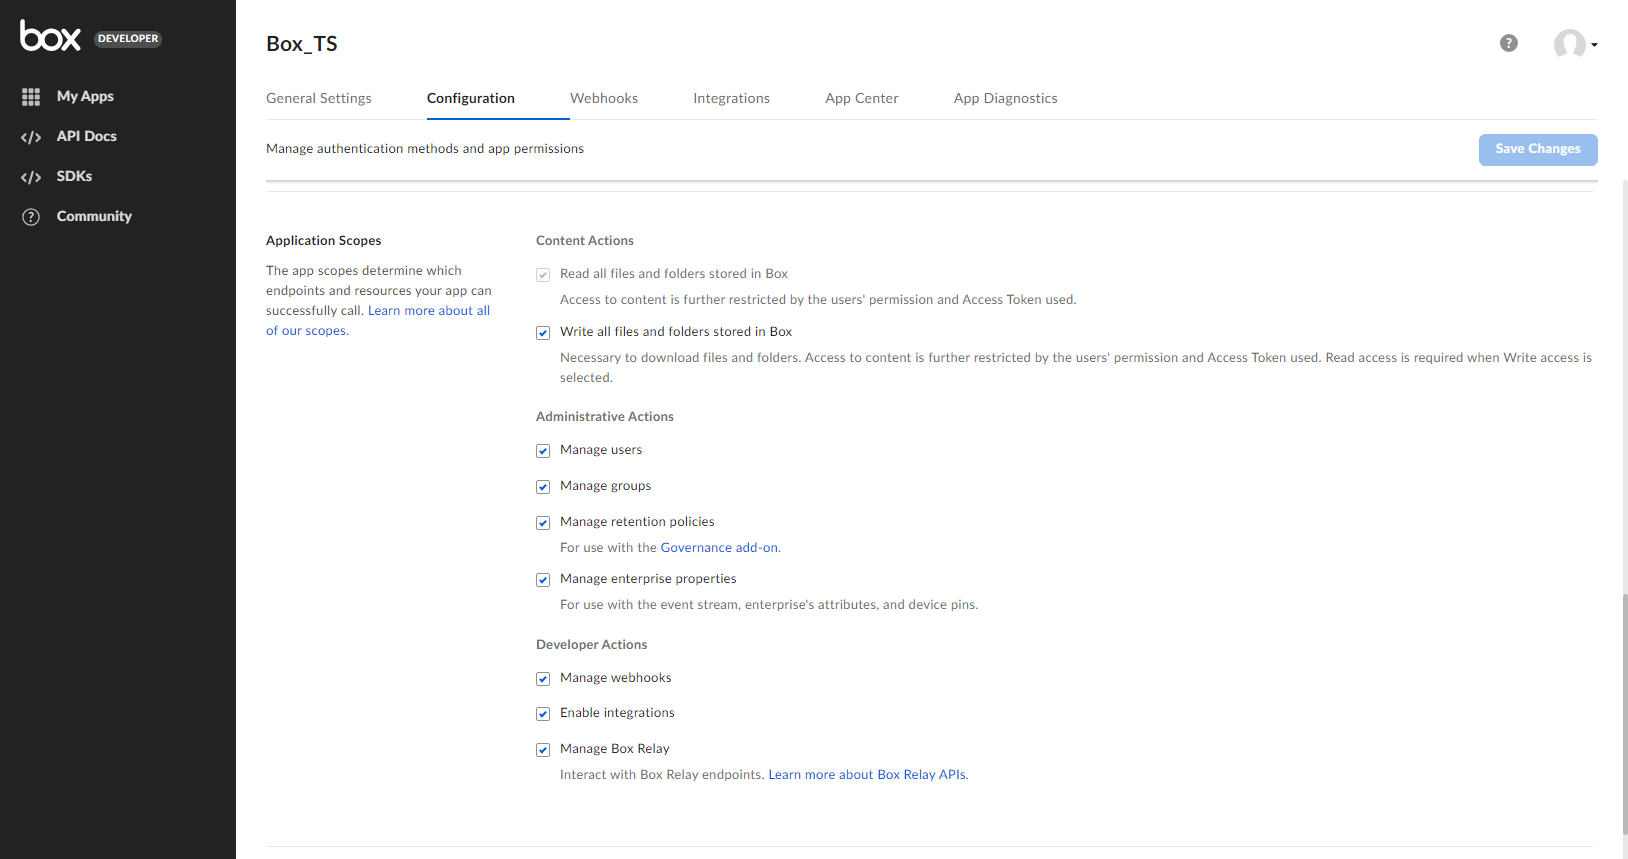Switch to the General Settings tab
The height and width of the screenshot is (859, 1628).
[x=319, y=98]
